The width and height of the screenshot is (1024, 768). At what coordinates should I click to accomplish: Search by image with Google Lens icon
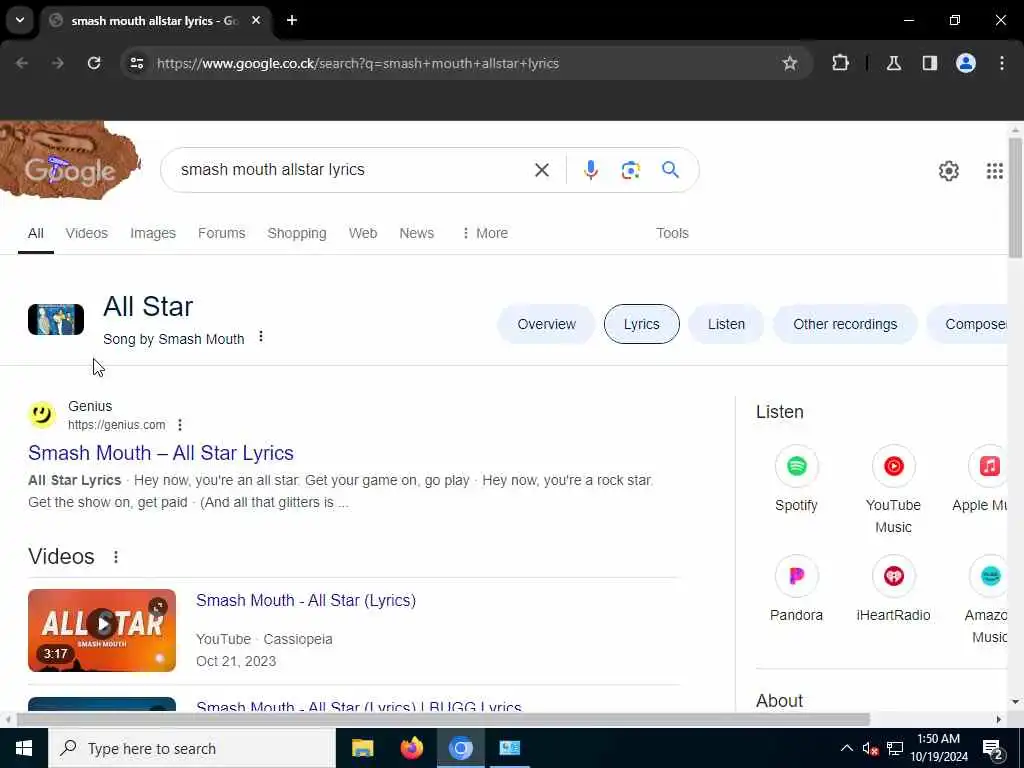(630, 170)
